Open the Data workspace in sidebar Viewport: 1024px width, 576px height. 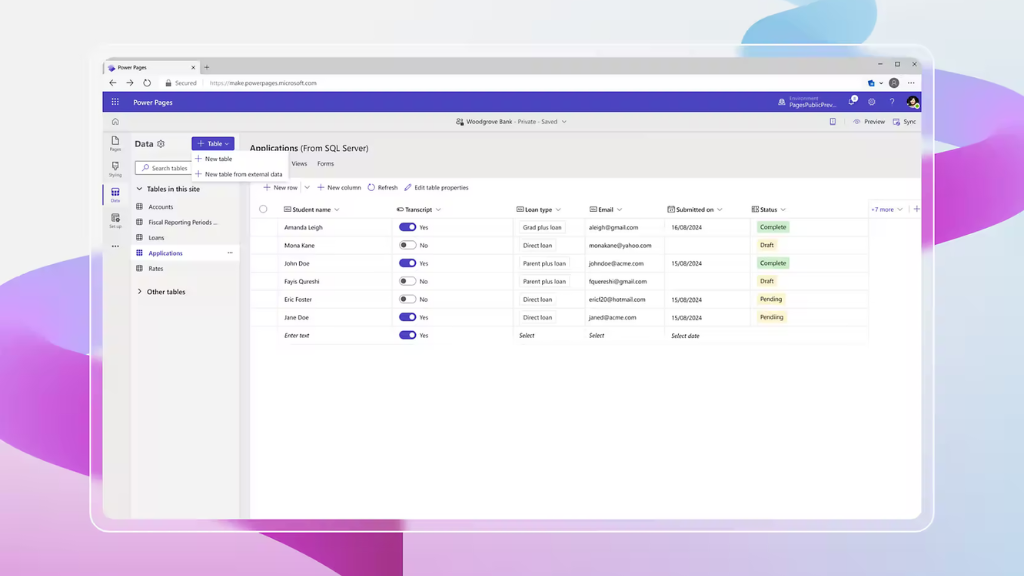[115, 195]
